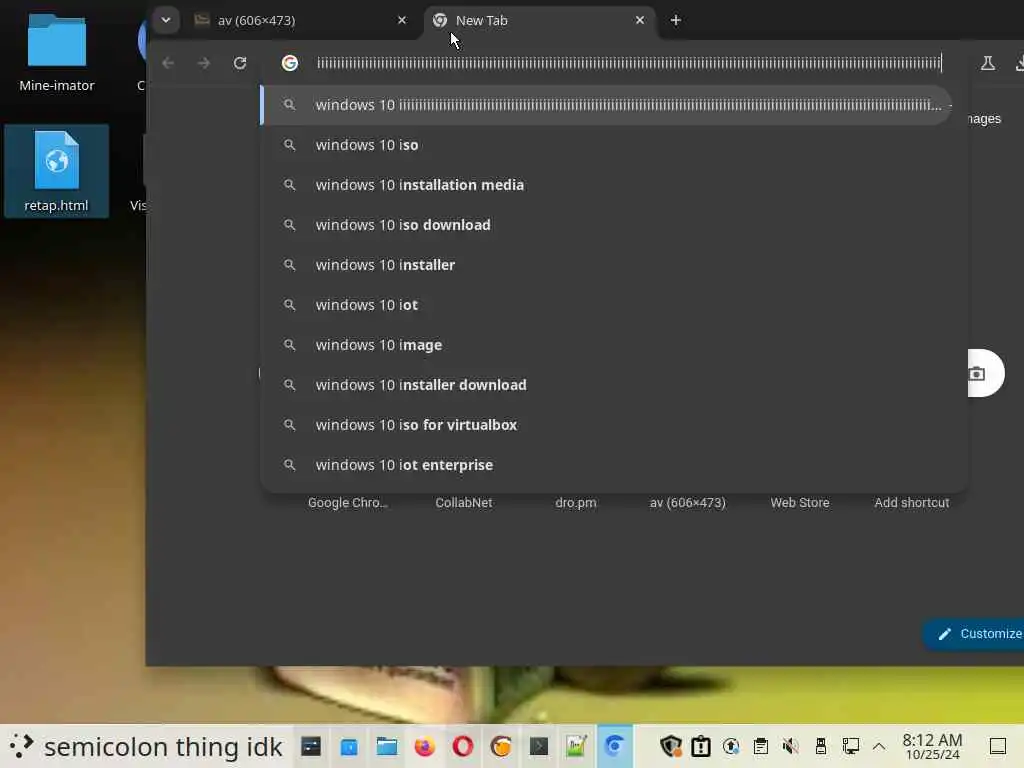Open the dro.pm shortcut
This screenshot has width=1024, height=768.
point(575,503)
